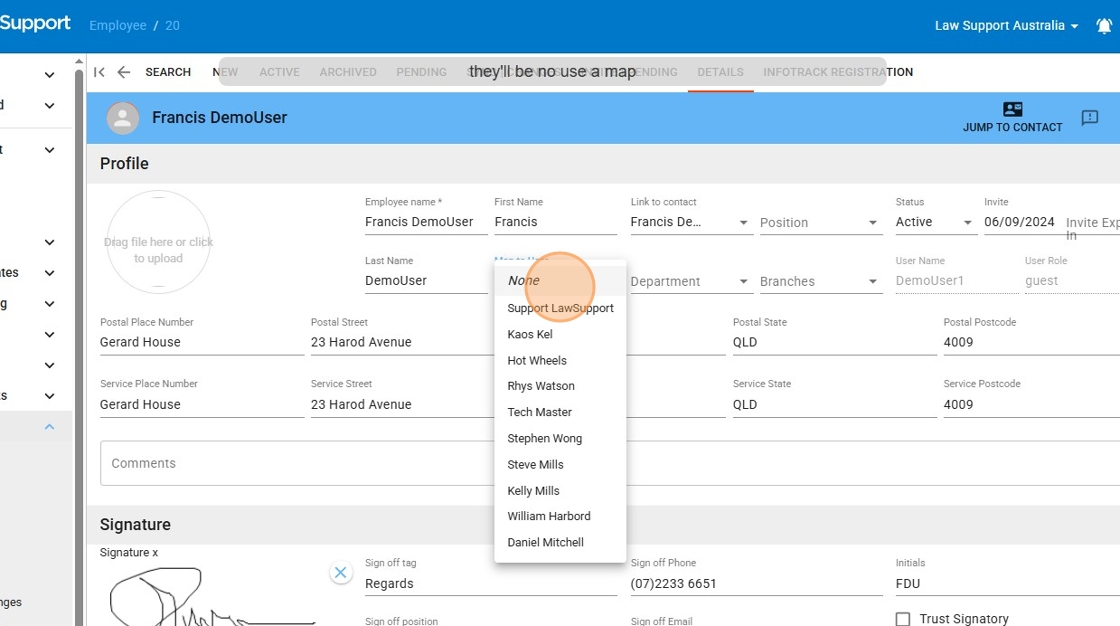Click the First Name field
Image resolution: width=1120 pixels, height=626 pixels.
[555, 222]
